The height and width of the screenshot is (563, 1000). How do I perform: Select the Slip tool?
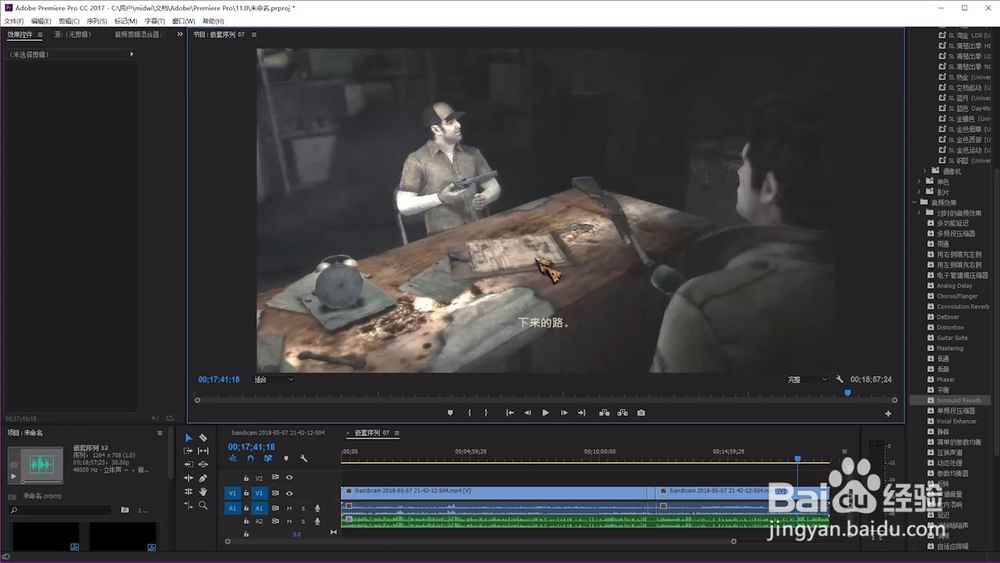[203, 451]
